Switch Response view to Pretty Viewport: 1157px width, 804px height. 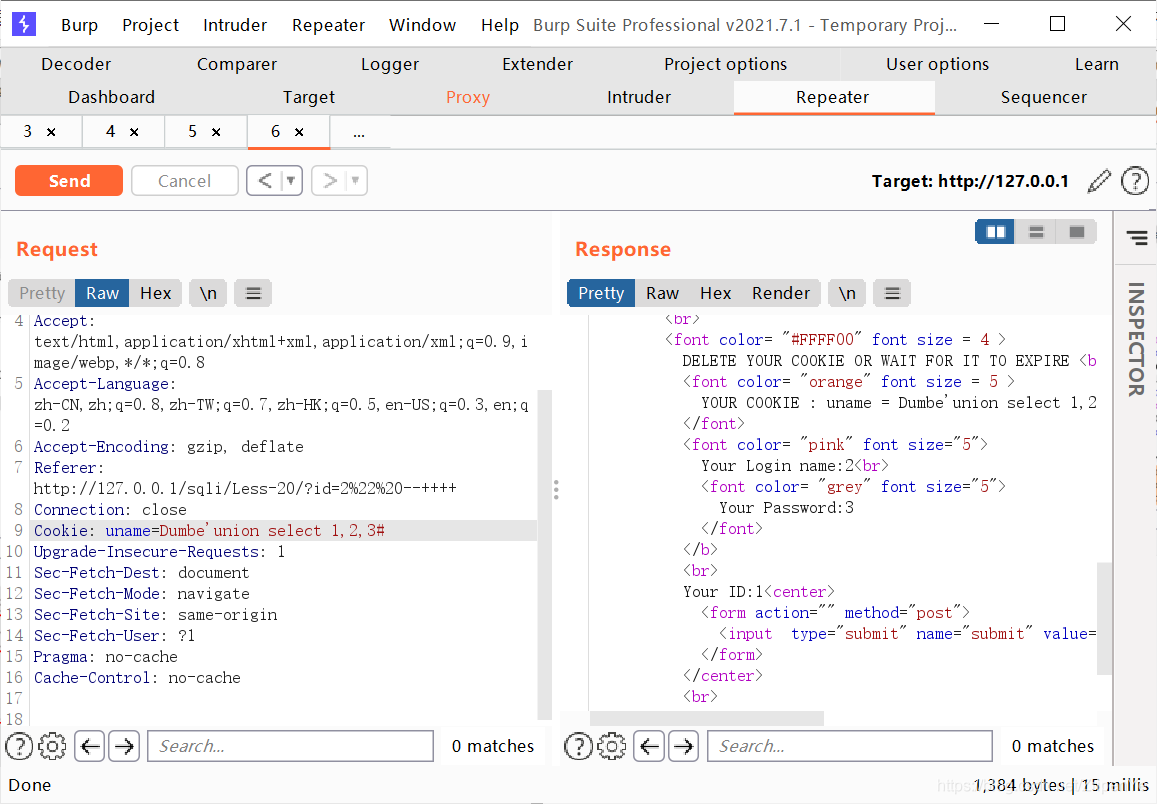coord(601,293)
